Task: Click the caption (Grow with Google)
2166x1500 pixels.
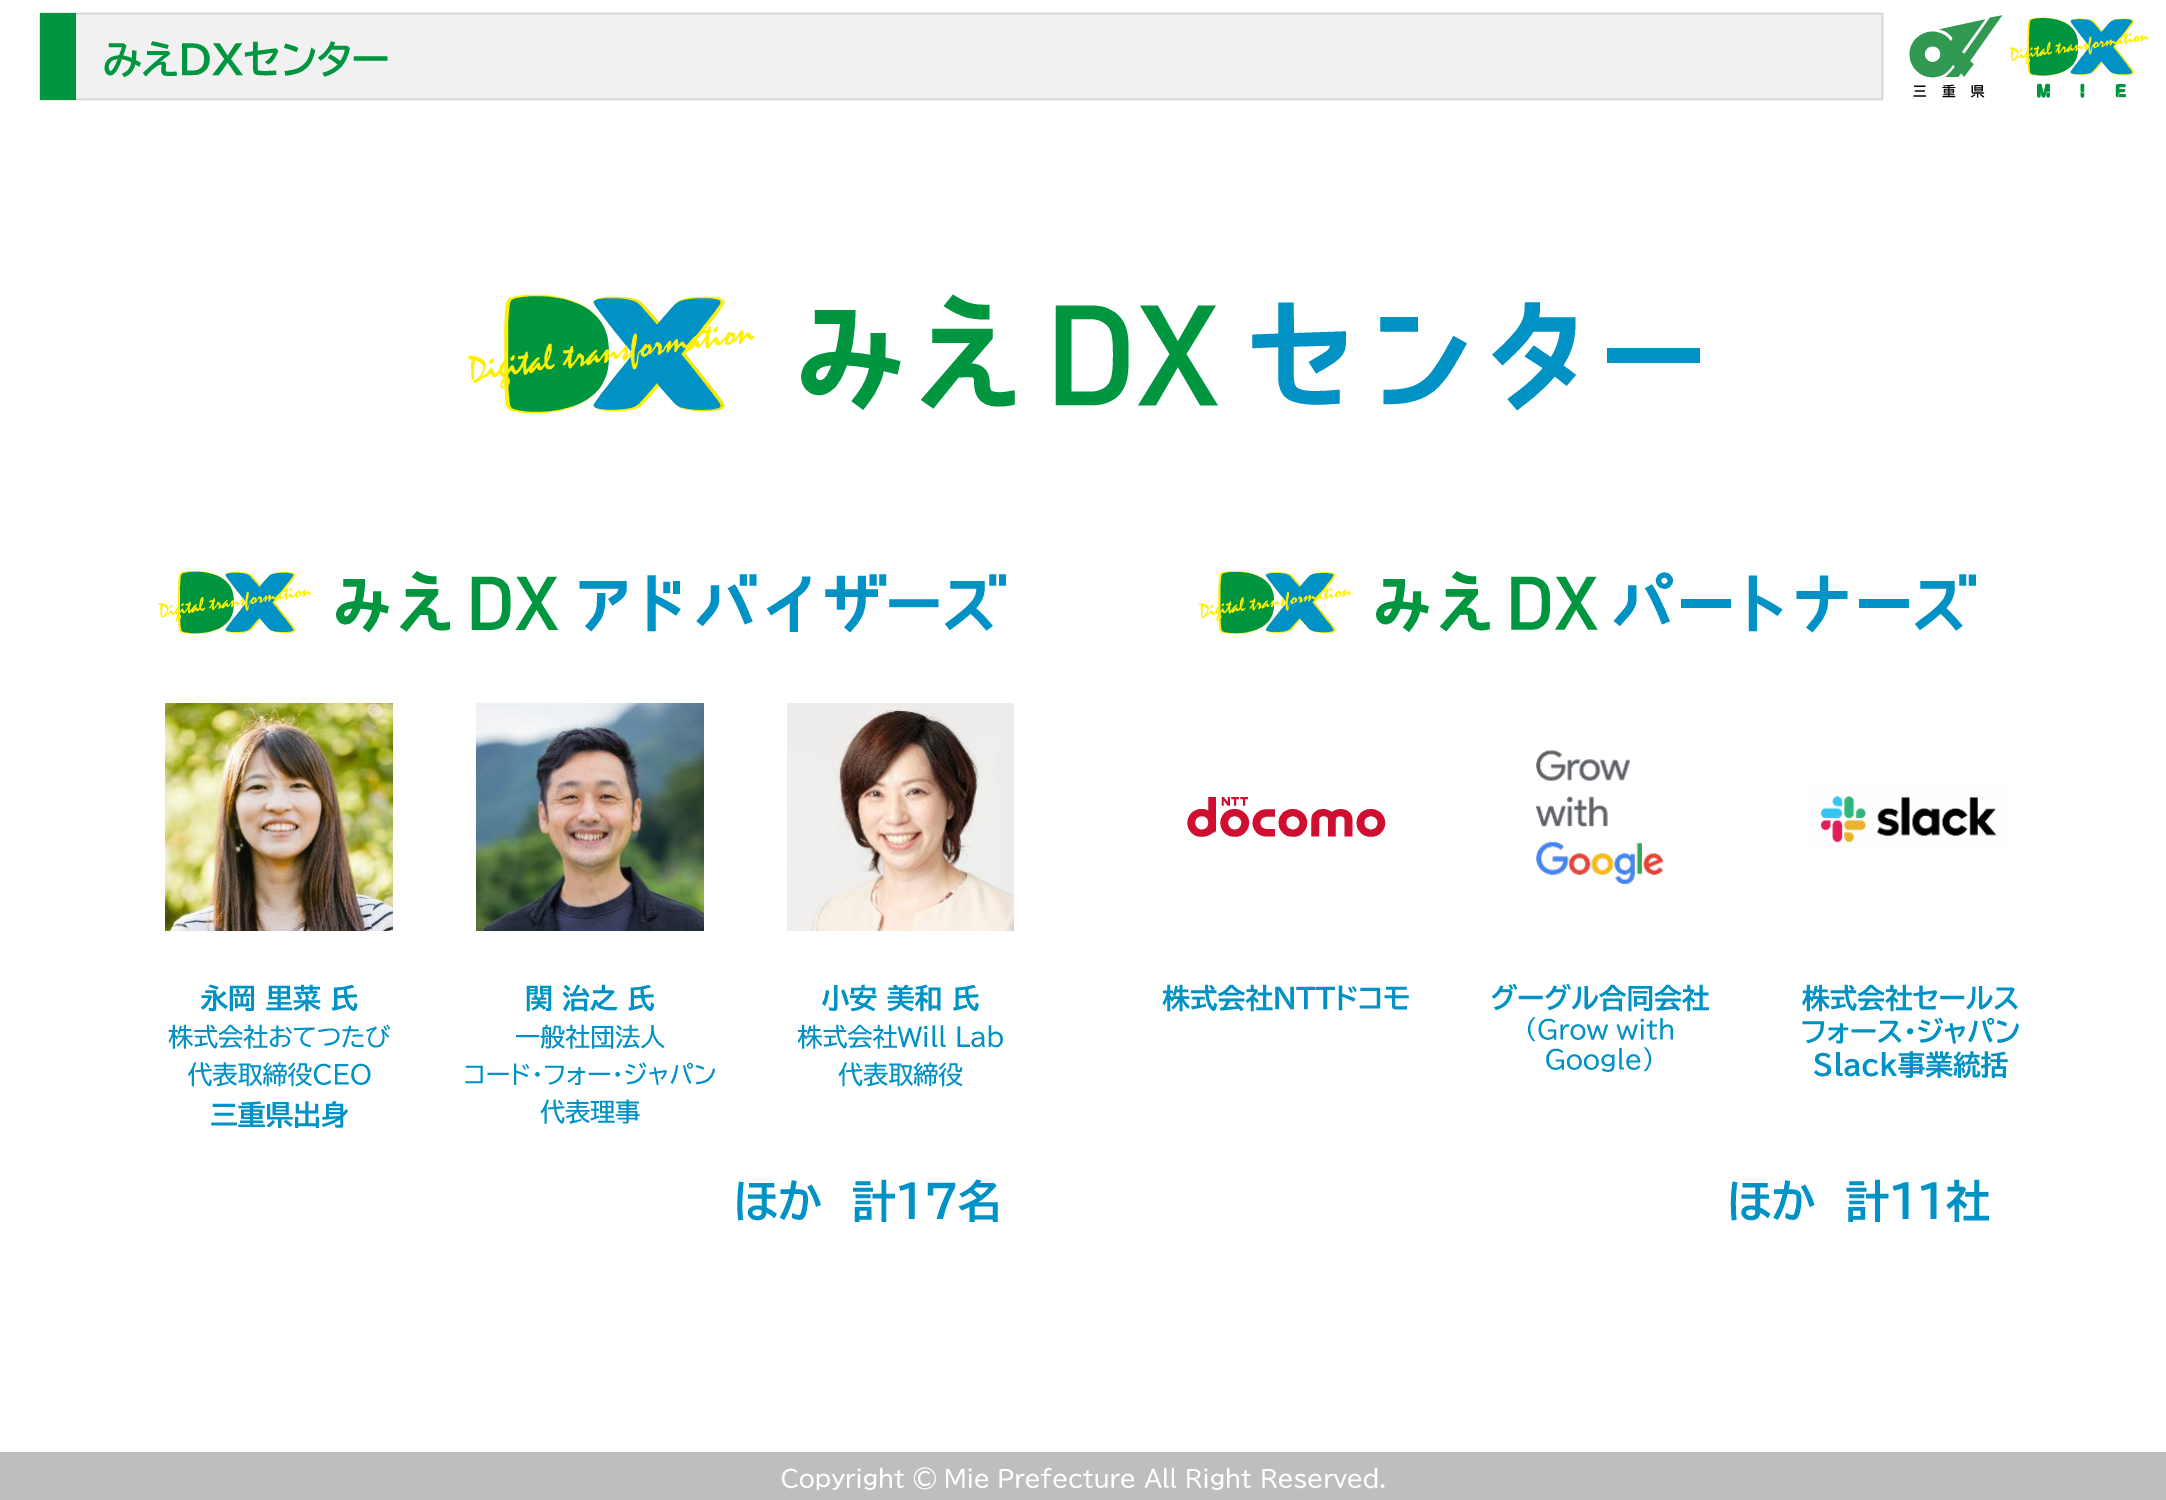Action: coord(1599,1045)
